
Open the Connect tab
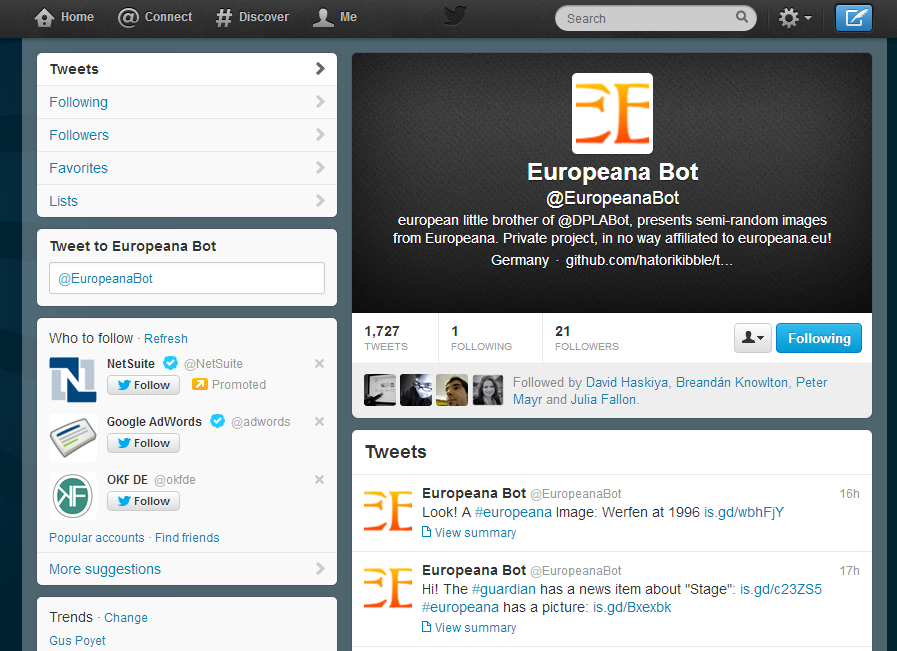click(155, 17)
